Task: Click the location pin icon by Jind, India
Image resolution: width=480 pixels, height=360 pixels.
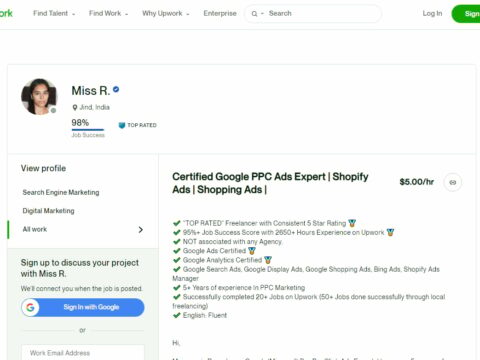Action: pyautogui.click(x=75, y=107)
